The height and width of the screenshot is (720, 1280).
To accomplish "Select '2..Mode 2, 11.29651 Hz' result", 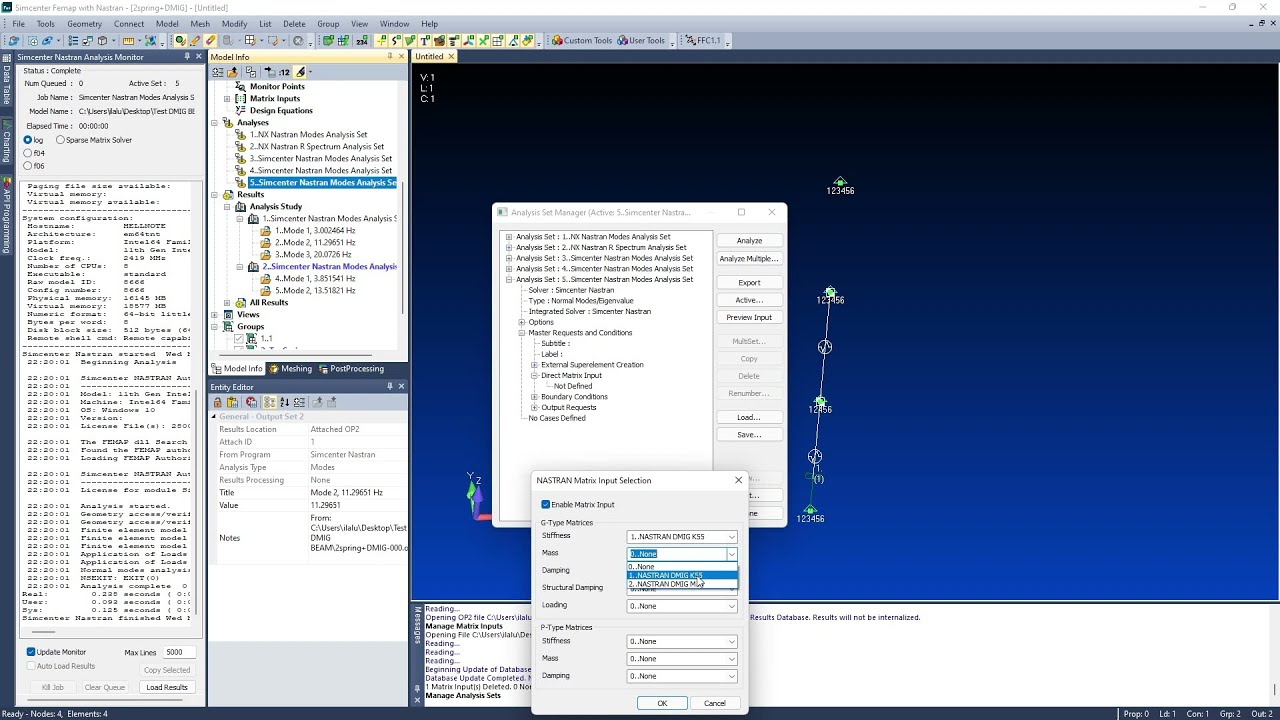I will tap(315, 242).
